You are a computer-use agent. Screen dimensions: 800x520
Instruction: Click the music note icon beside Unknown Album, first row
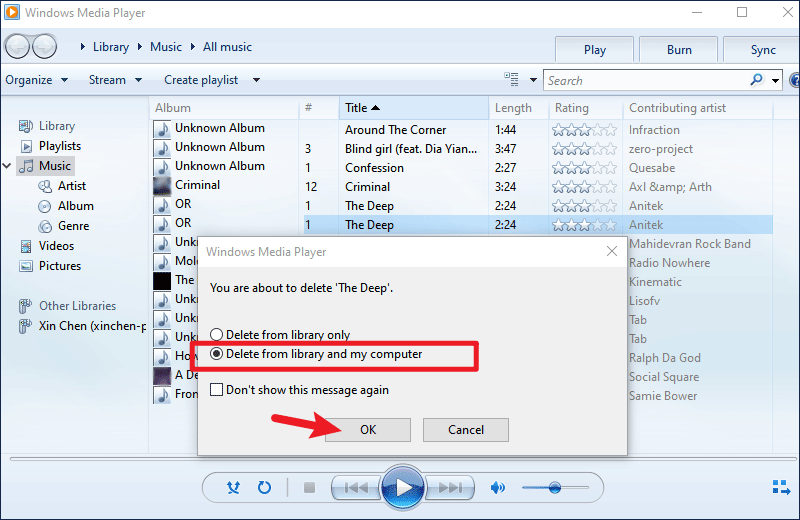[x=162, y=129]
